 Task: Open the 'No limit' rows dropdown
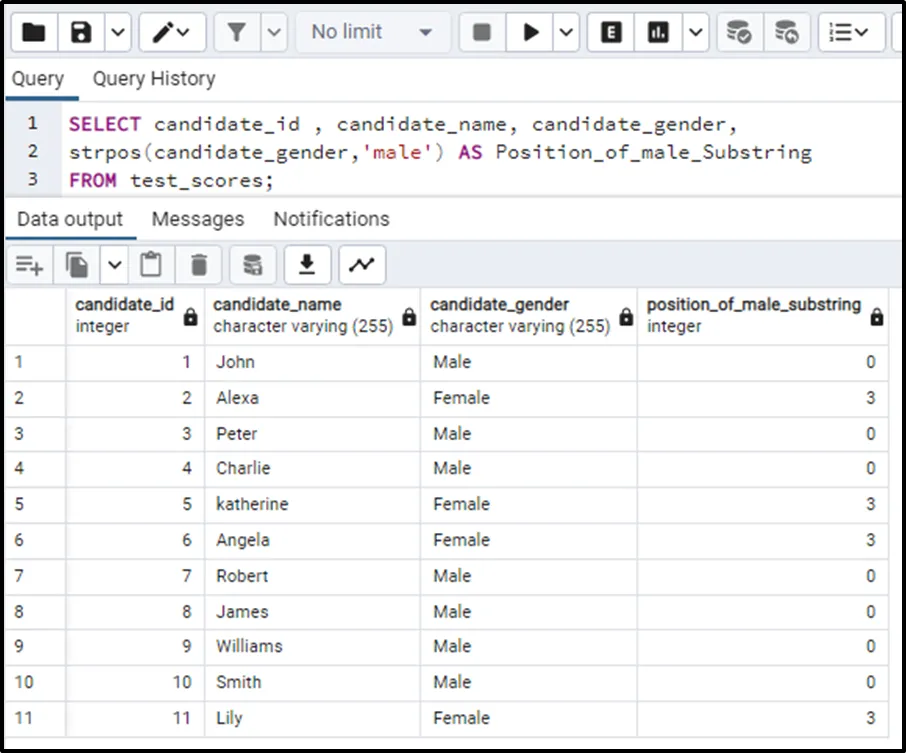[x=371, y=33]
